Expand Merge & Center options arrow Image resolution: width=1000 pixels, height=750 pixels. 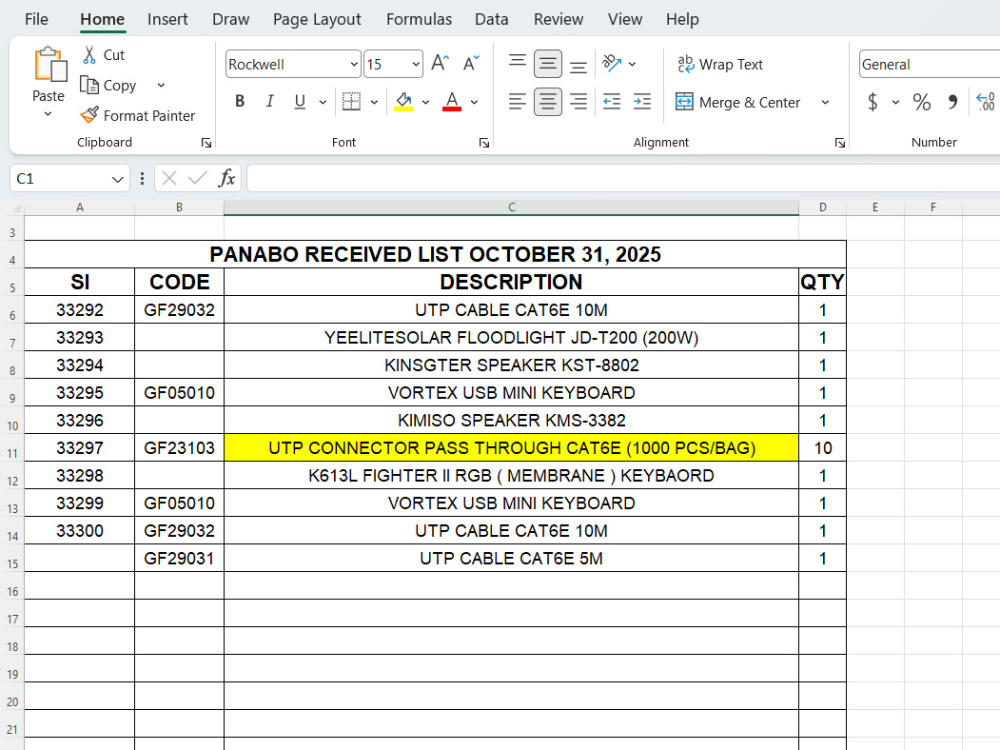[x=825, y=102]
